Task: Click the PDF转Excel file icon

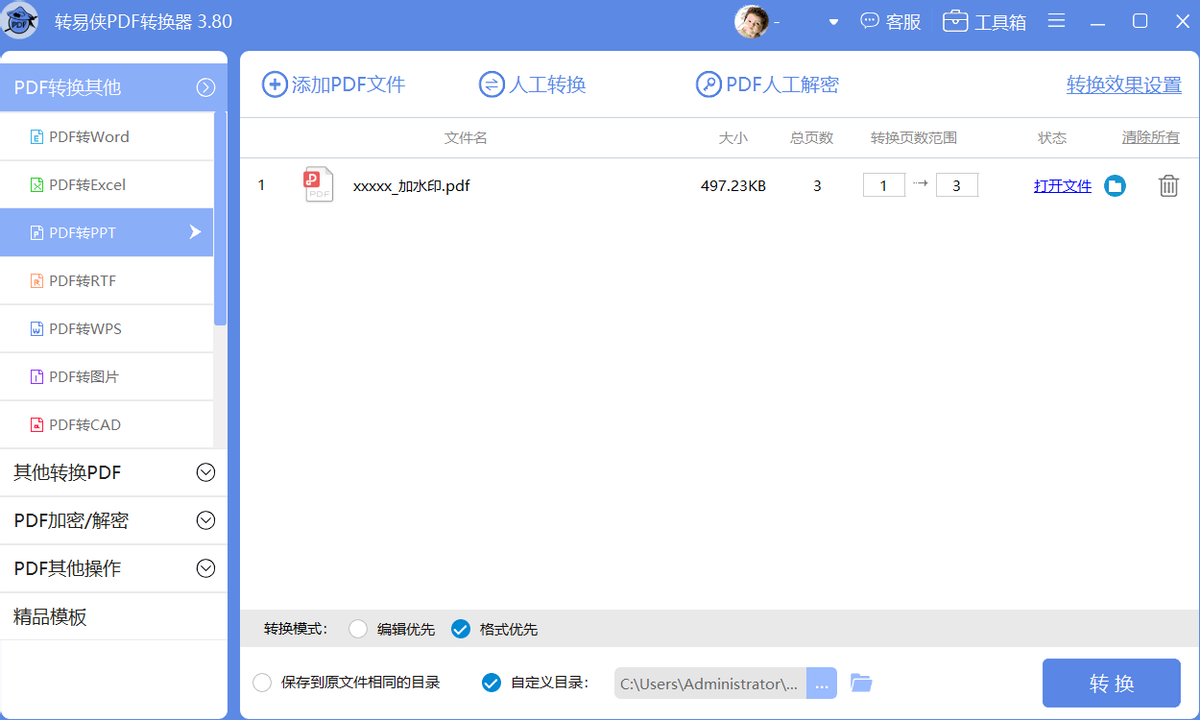Action: (37, 185)
